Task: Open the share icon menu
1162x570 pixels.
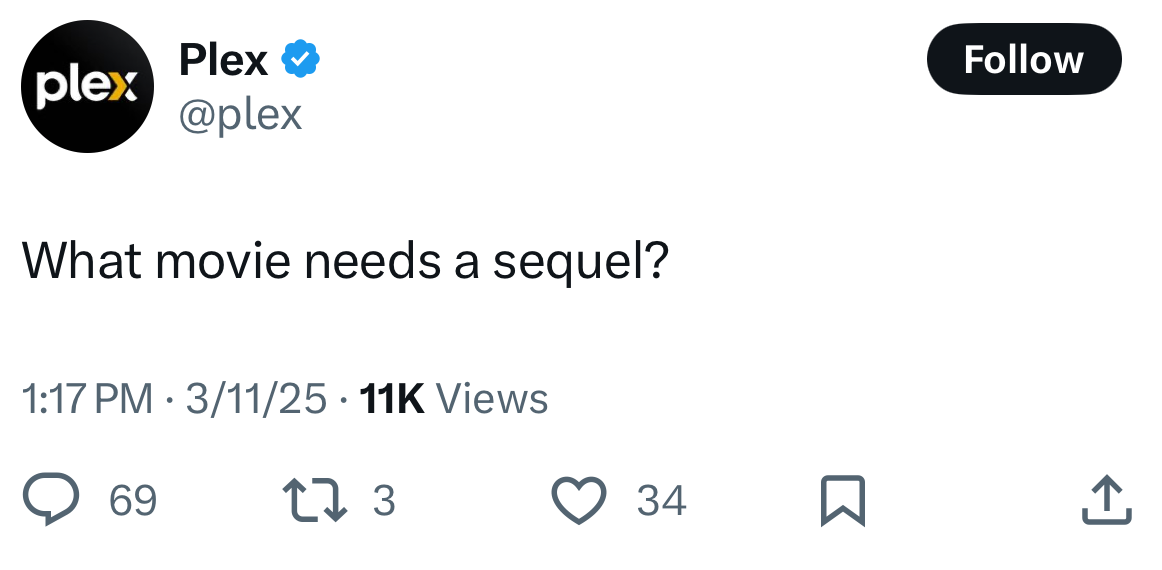Action: click(x=1106, y=500)
